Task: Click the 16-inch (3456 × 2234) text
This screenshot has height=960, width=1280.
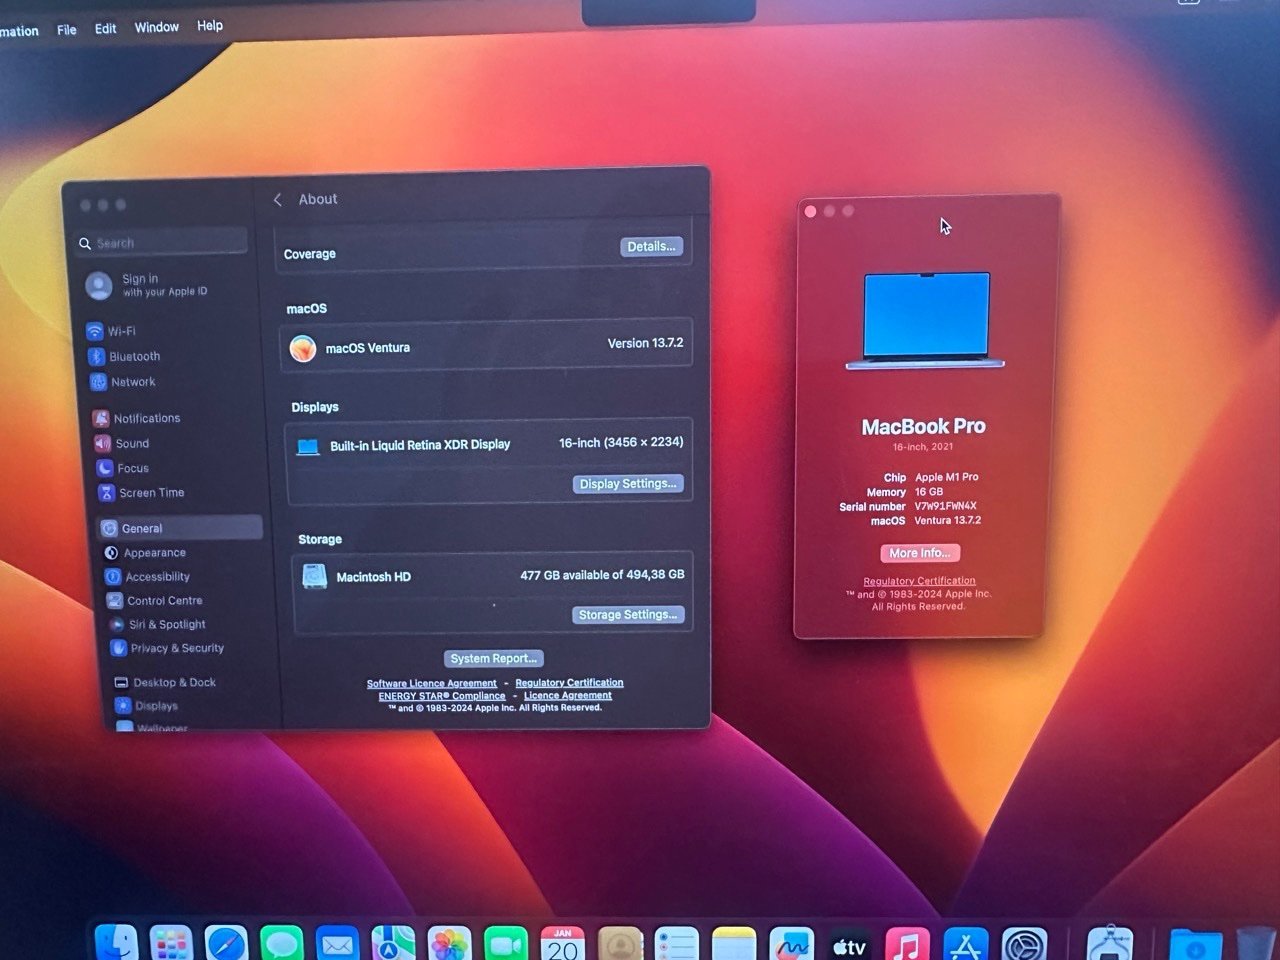Action: pyautogui.click(x=621, y=442)
